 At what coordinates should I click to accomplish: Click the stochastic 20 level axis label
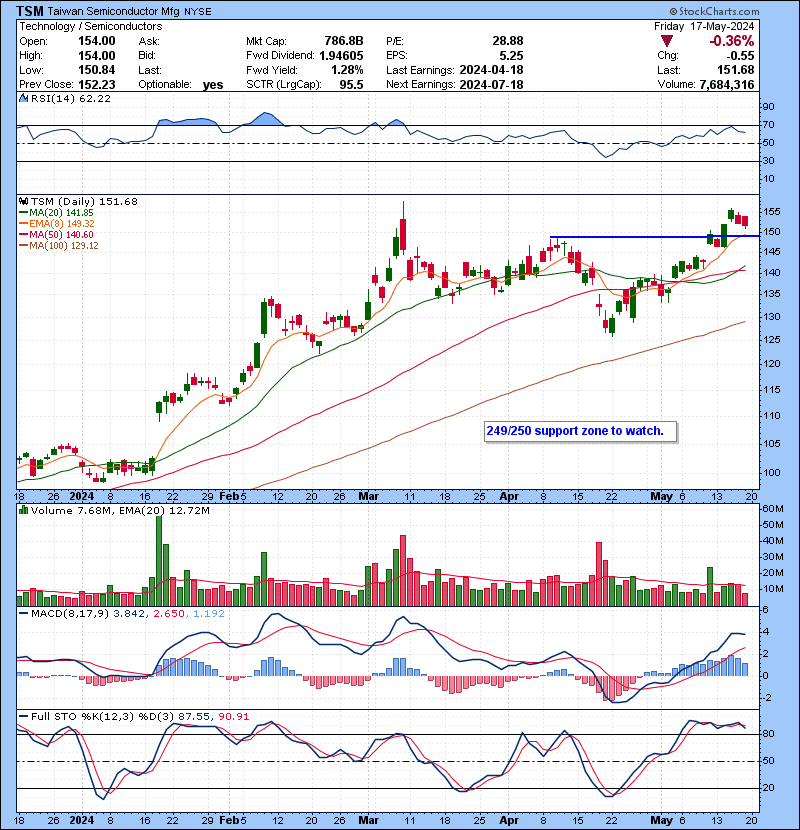pos(768,788)
